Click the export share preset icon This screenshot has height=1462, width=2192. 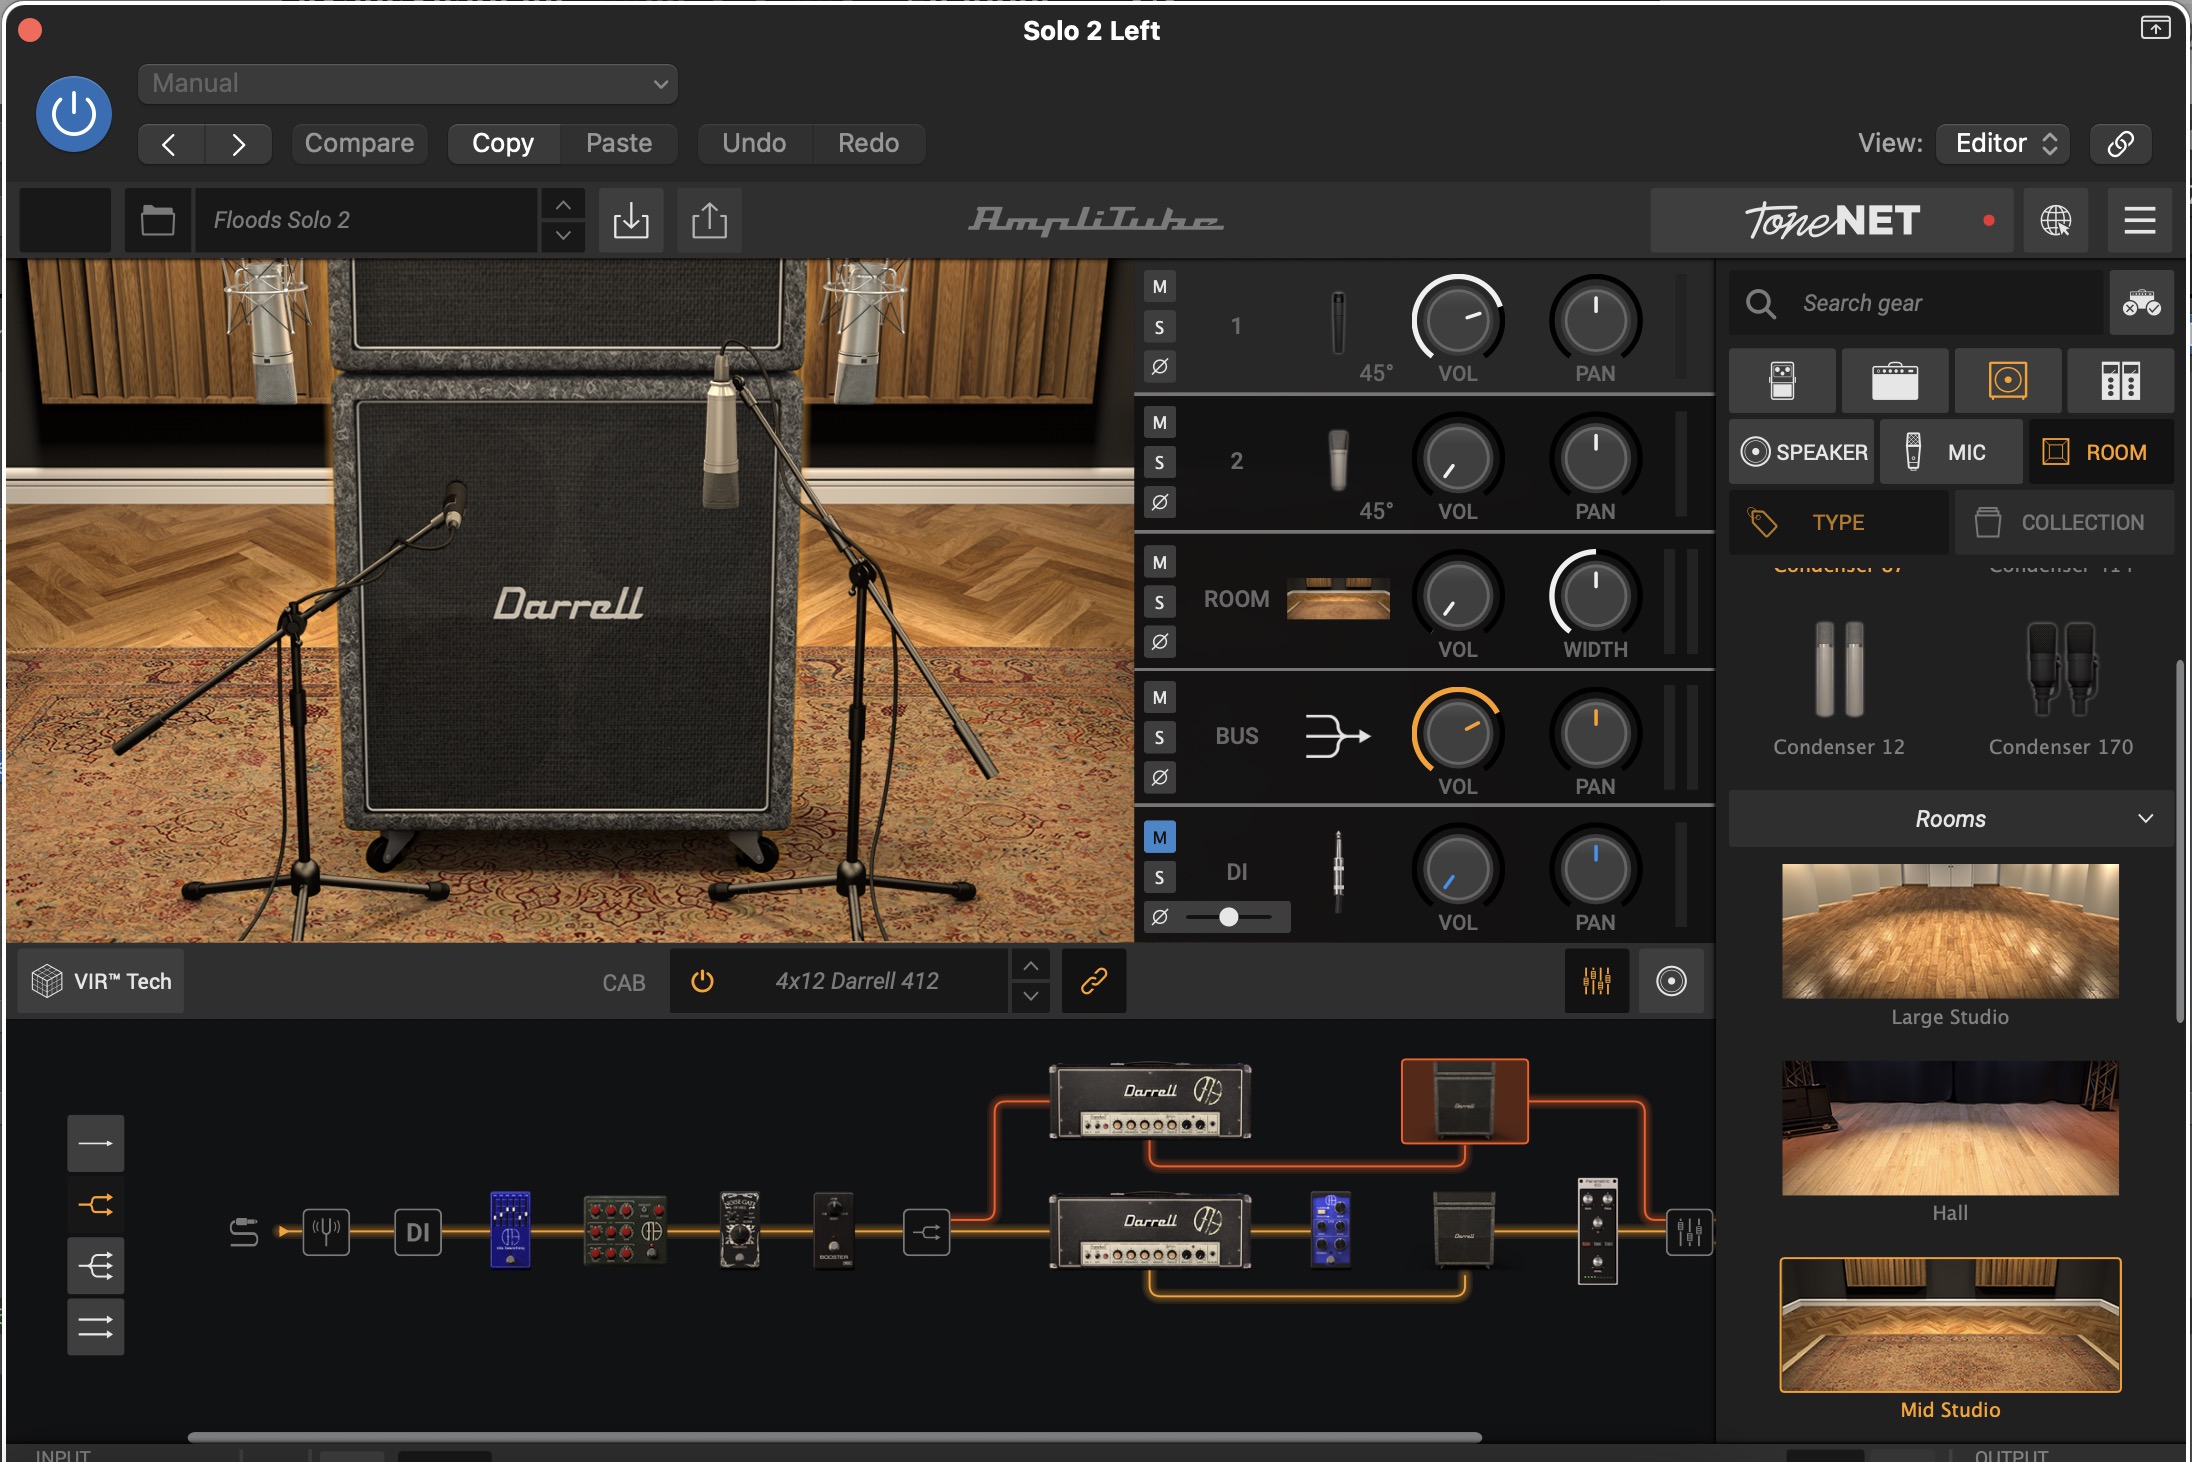coord(709,220)
